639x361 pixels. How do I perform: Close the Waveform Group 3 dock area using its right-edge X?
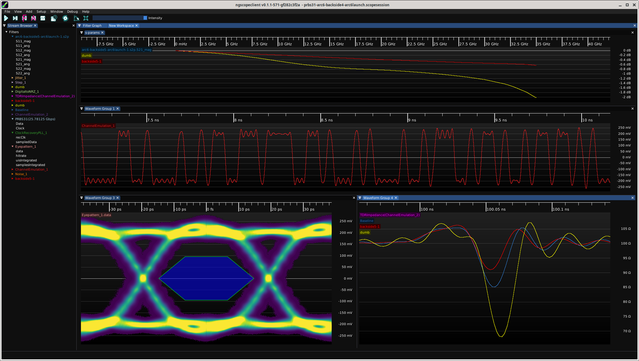(353, 198)
